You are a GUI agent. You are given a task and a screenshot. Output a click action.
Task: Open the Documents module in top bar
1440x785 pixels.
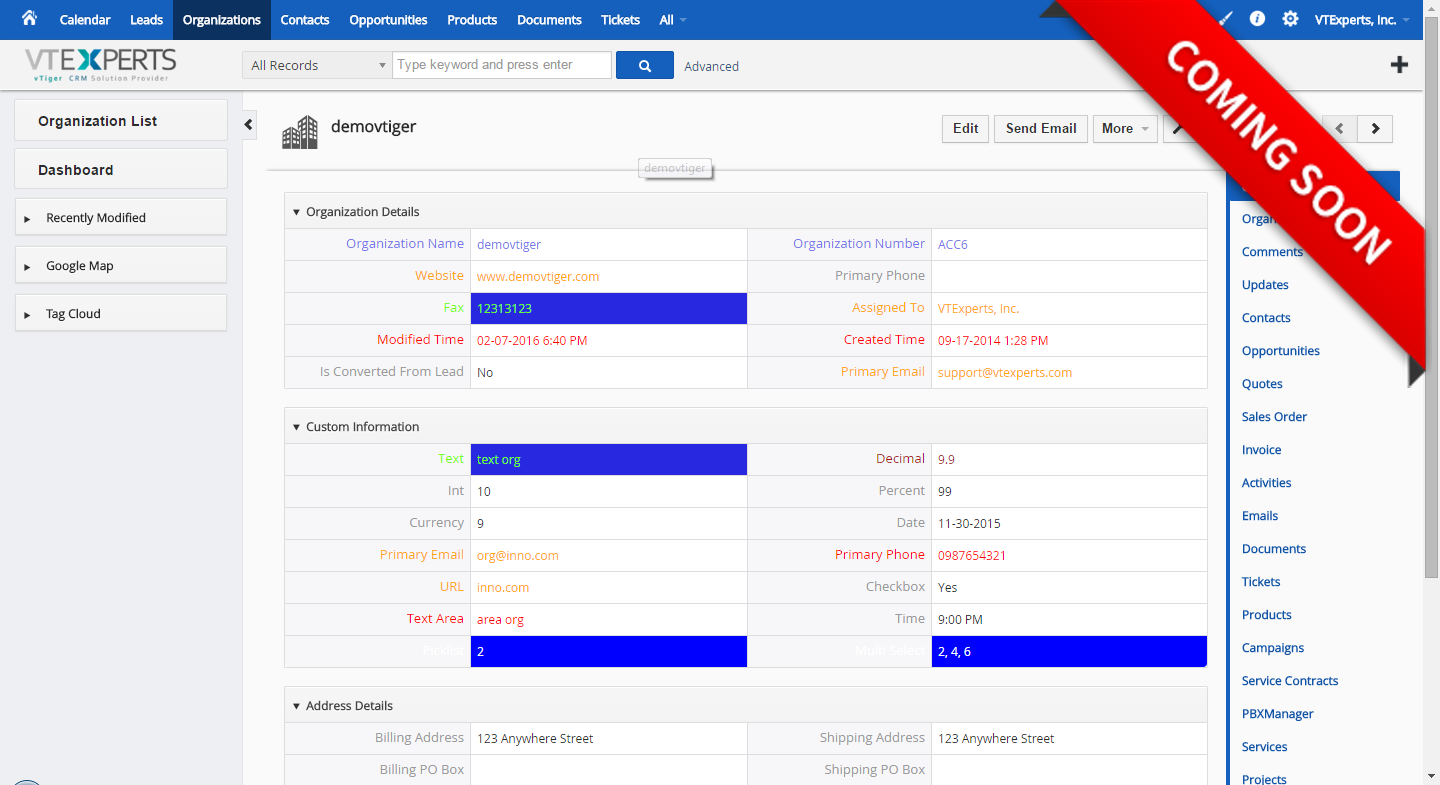click(549, 20)
